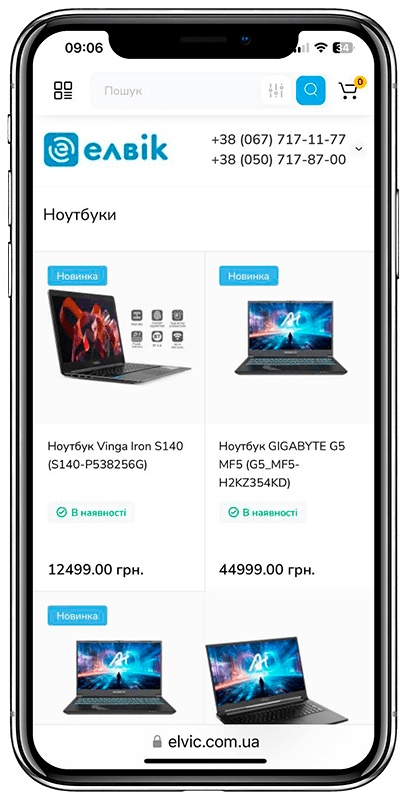Click the blue magnifier search button
Image resolution: width=407 pixels, height=800 pixels.
click(x=311, y=90)
